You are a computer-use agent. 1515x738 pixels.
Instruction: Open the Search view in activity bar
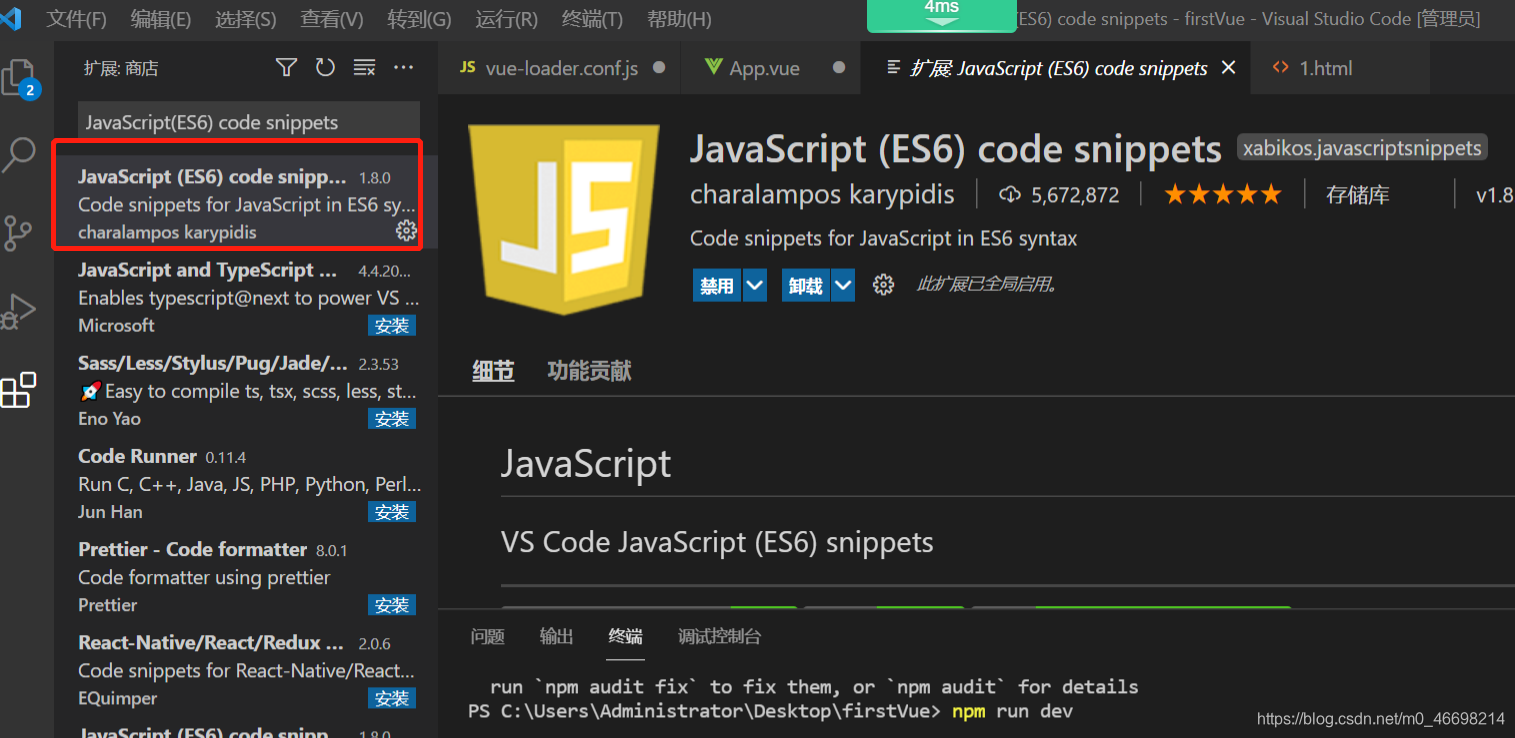click(20, 156)
